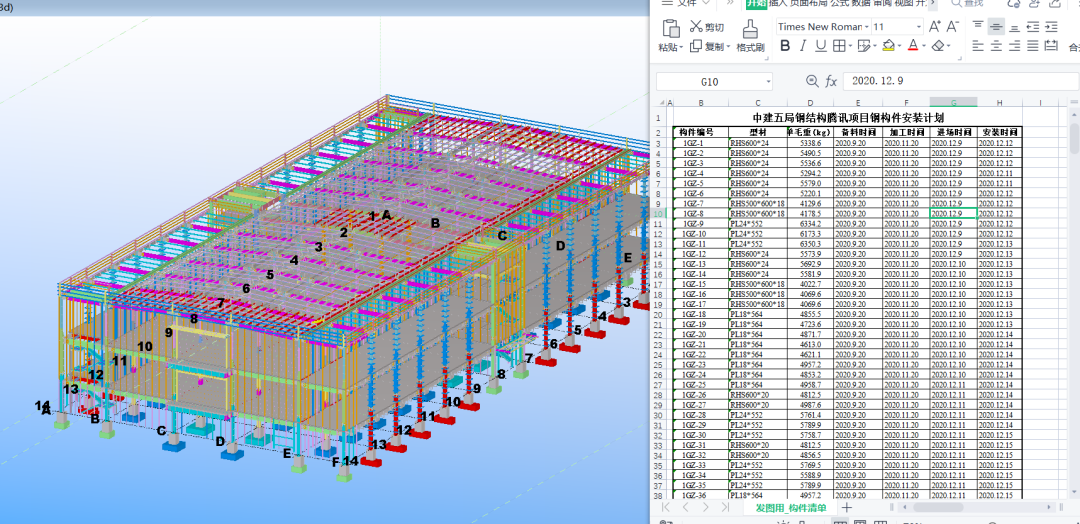
Task: Select the 安装时间 header cell
Action: [x=999, y=132]
